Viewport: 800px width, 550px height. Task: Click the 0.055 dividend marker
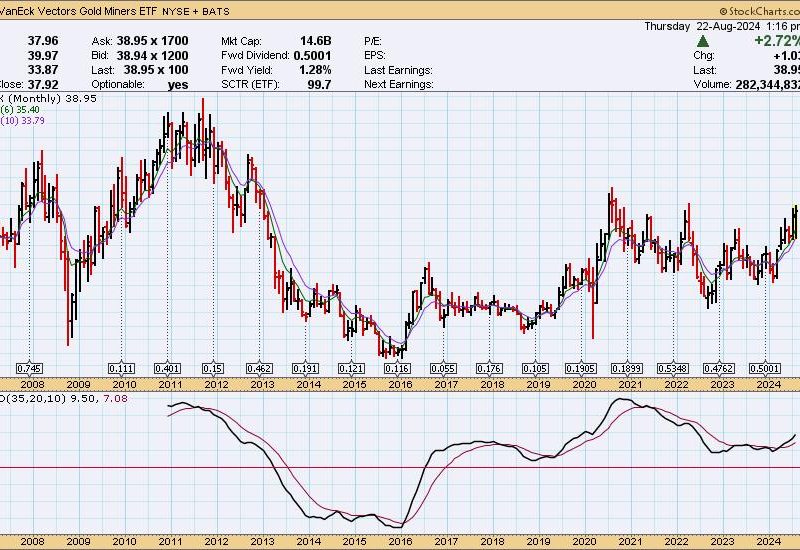(x=443, y=368)
